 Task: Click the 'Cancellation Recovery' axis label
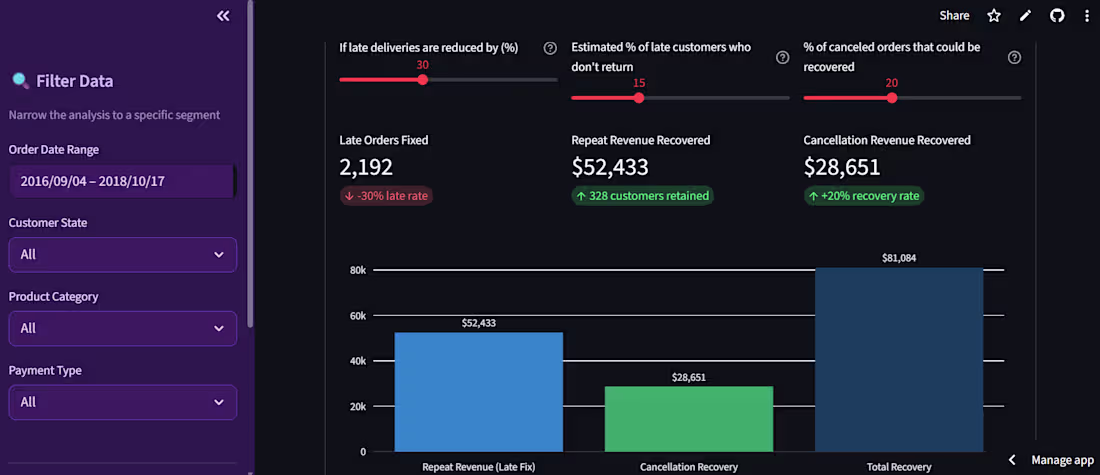click(689, 467)
